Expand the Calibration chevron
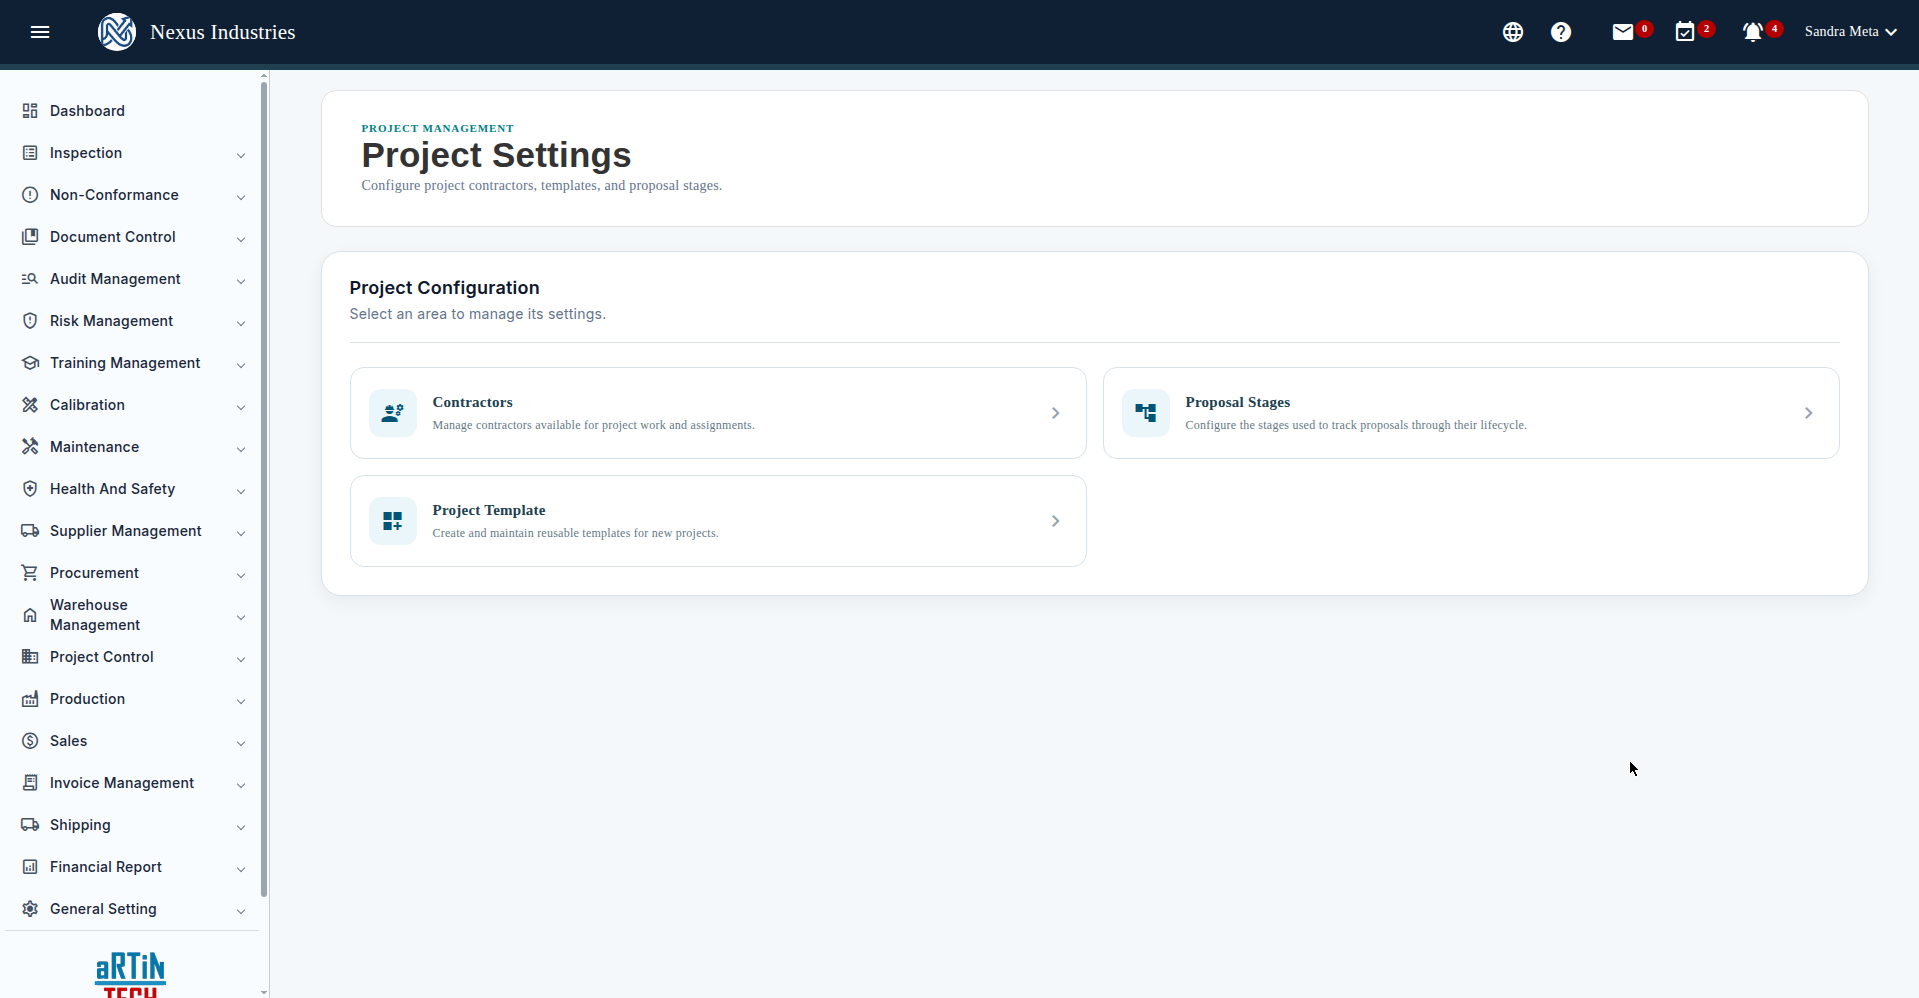Screen dimensions: 1919x998 (241, 407)
